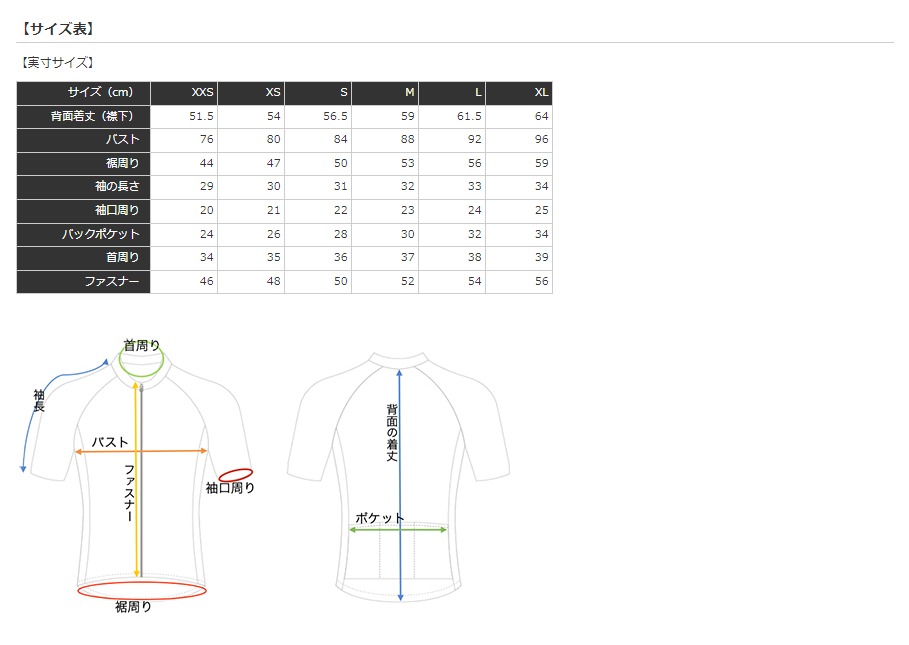
Task: Click the 背面着丈（襟下） row label
Action: (83, 116)
